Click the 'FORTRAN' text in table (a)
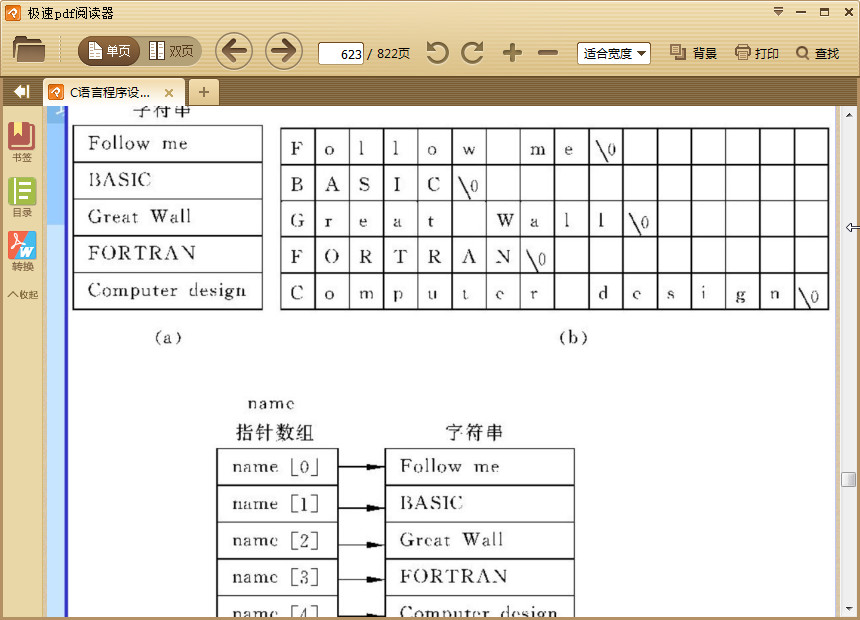This screenshot has height=620, width=860. (x=142, y=253)
